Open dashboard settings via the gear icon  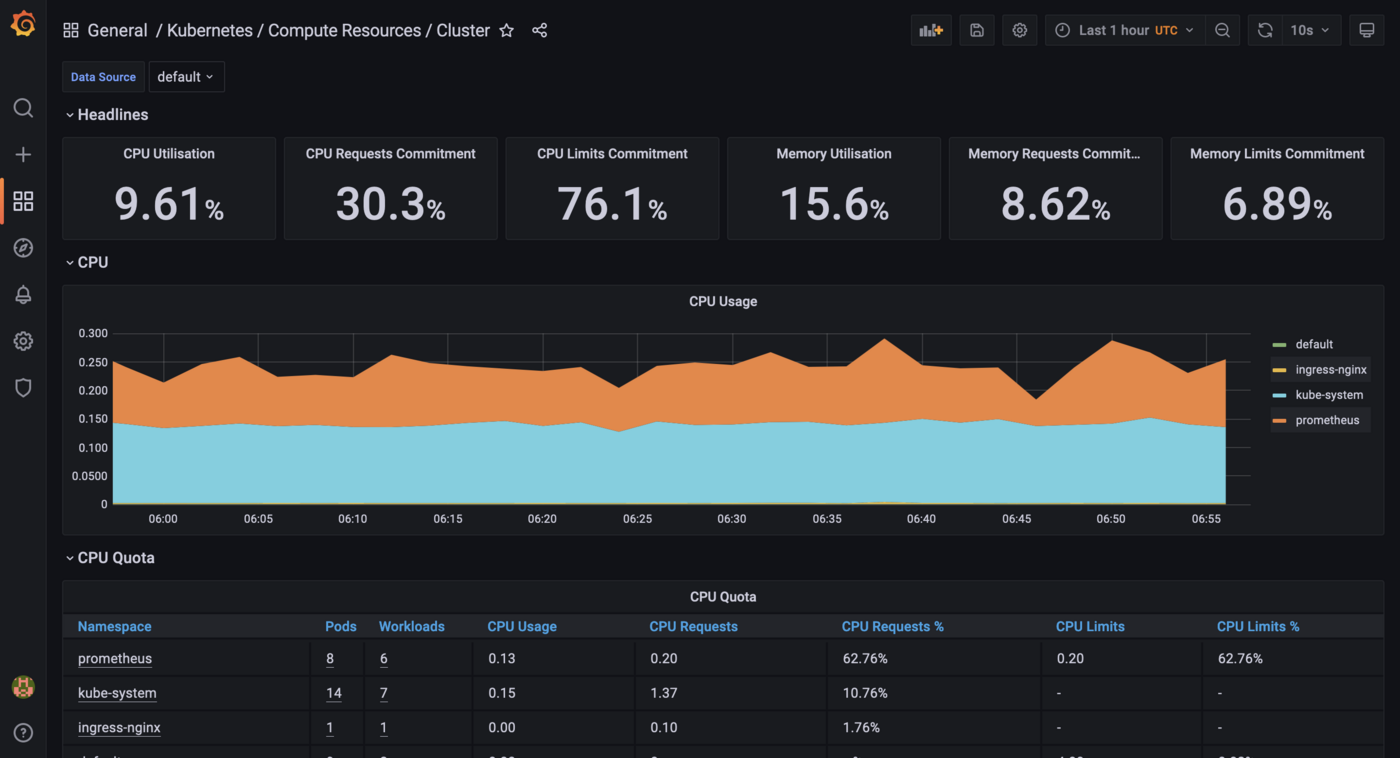pyautogui.click(x=1019, y=30)
